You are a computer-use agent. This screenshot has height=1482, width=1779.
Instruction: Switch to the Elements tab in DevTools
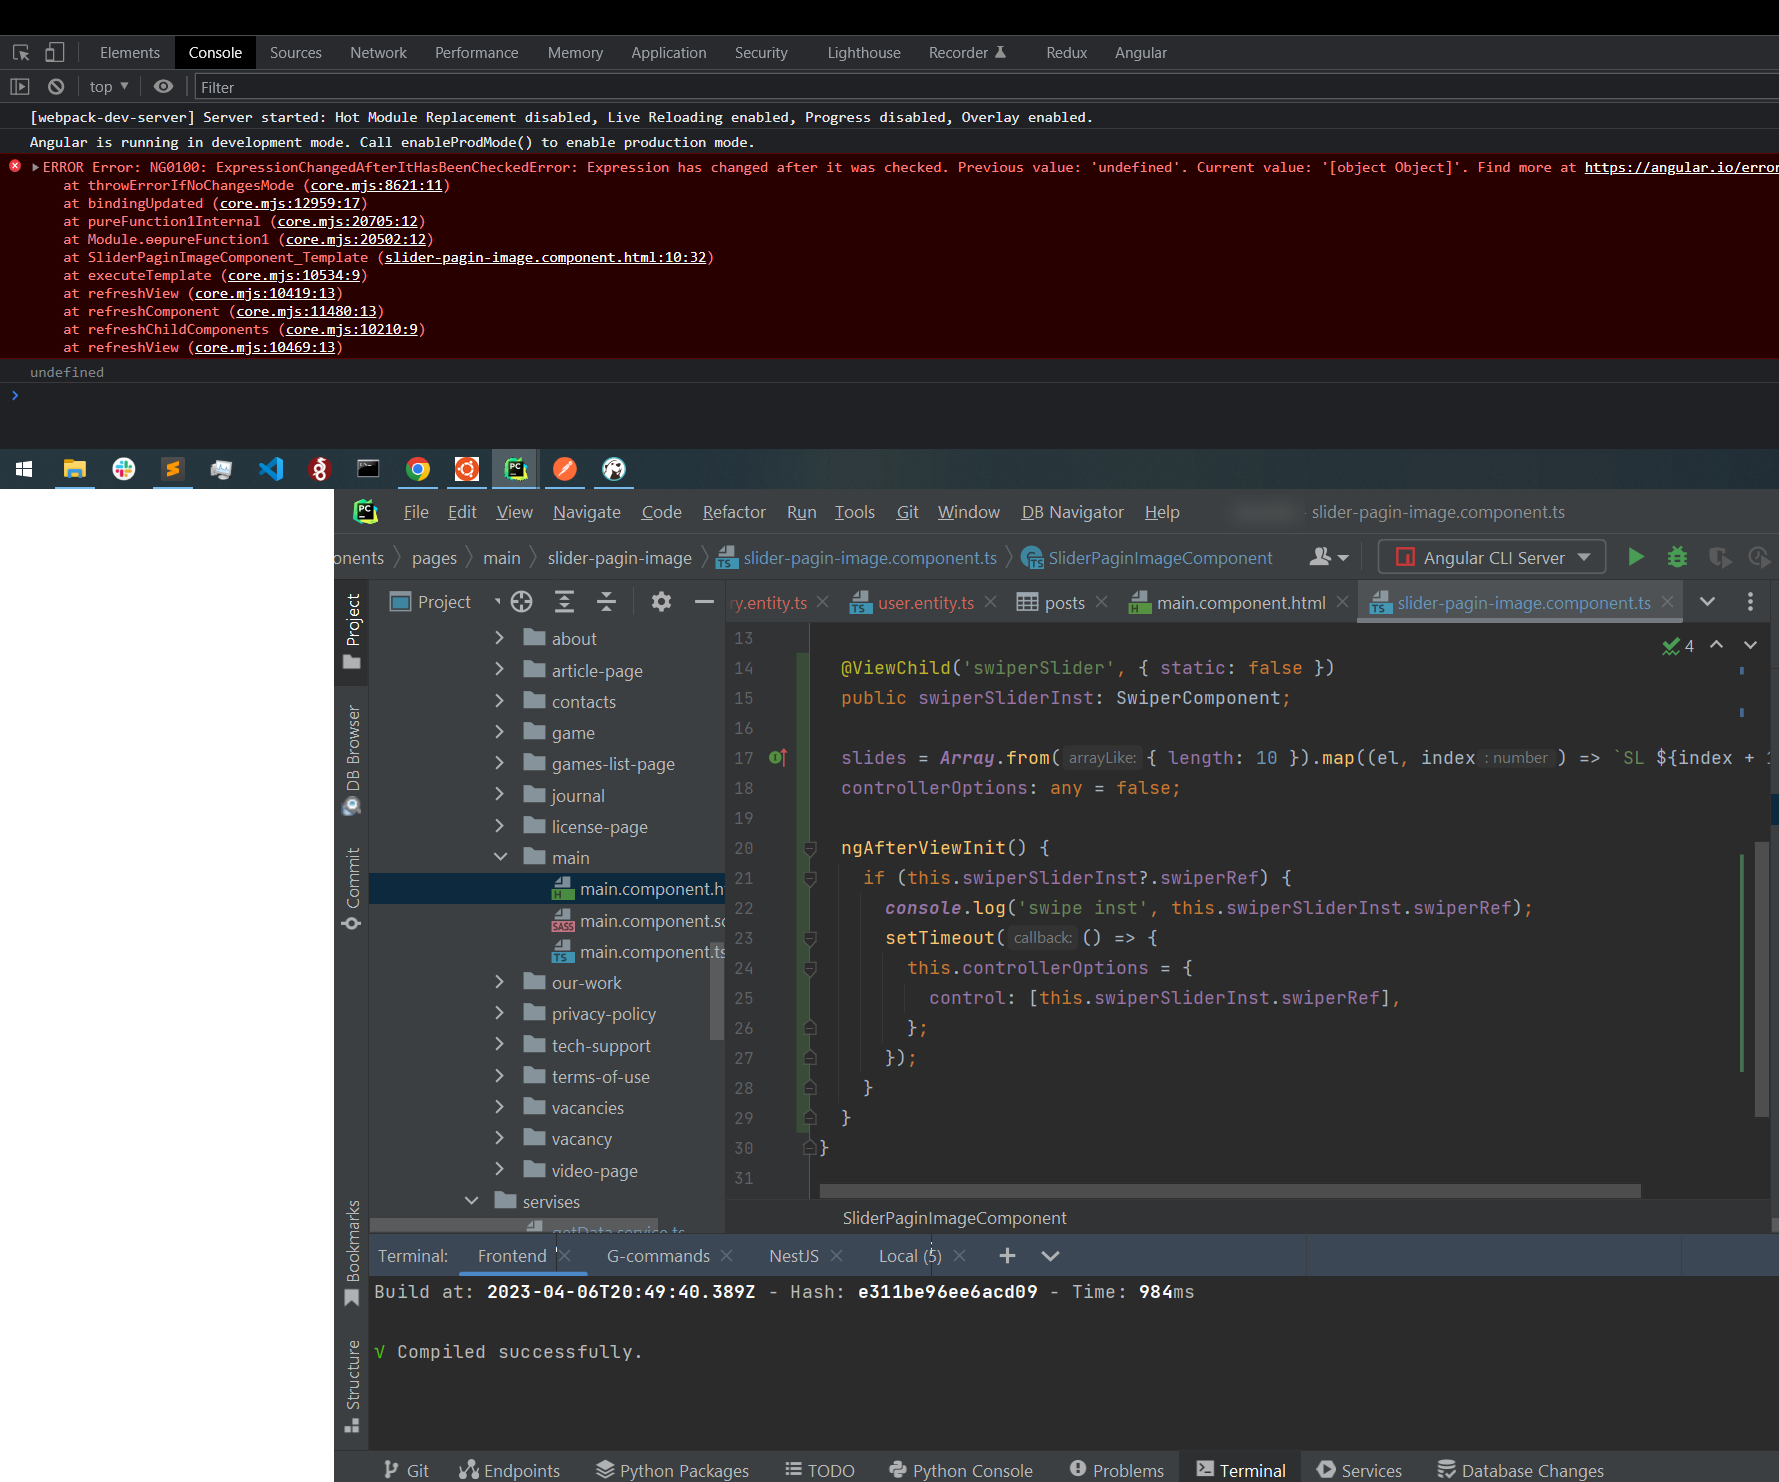click(x=130, y=53)
